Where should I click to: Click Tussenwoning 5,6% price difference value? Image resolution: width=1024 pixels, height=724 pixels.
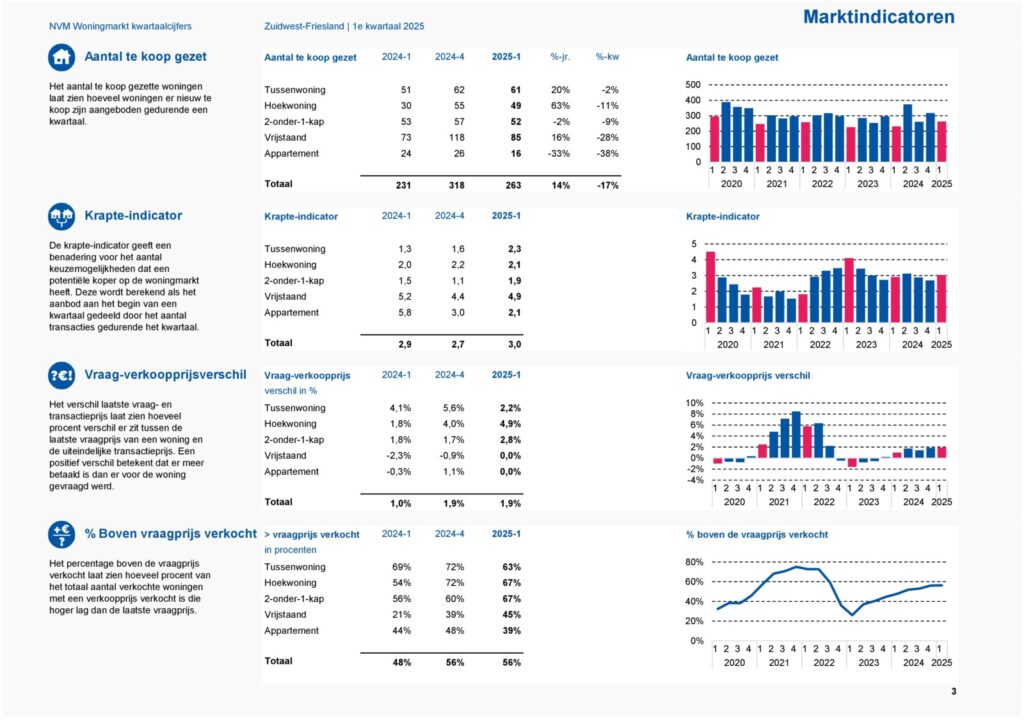[454, 408]
